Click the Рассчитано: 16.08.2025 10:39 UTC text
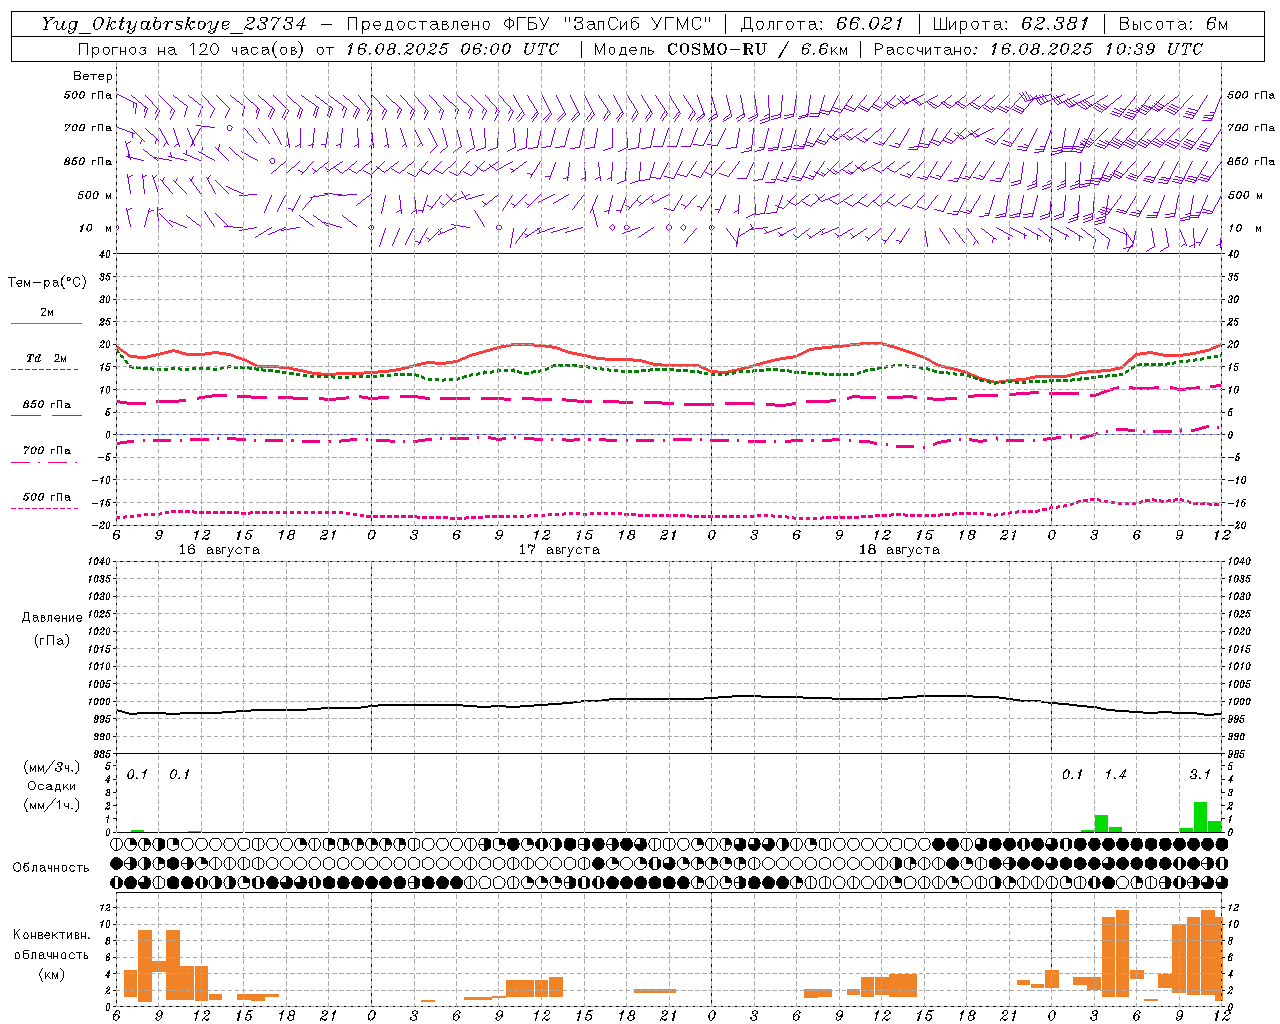1280x1024 pixels. [x=1038, y=49]
